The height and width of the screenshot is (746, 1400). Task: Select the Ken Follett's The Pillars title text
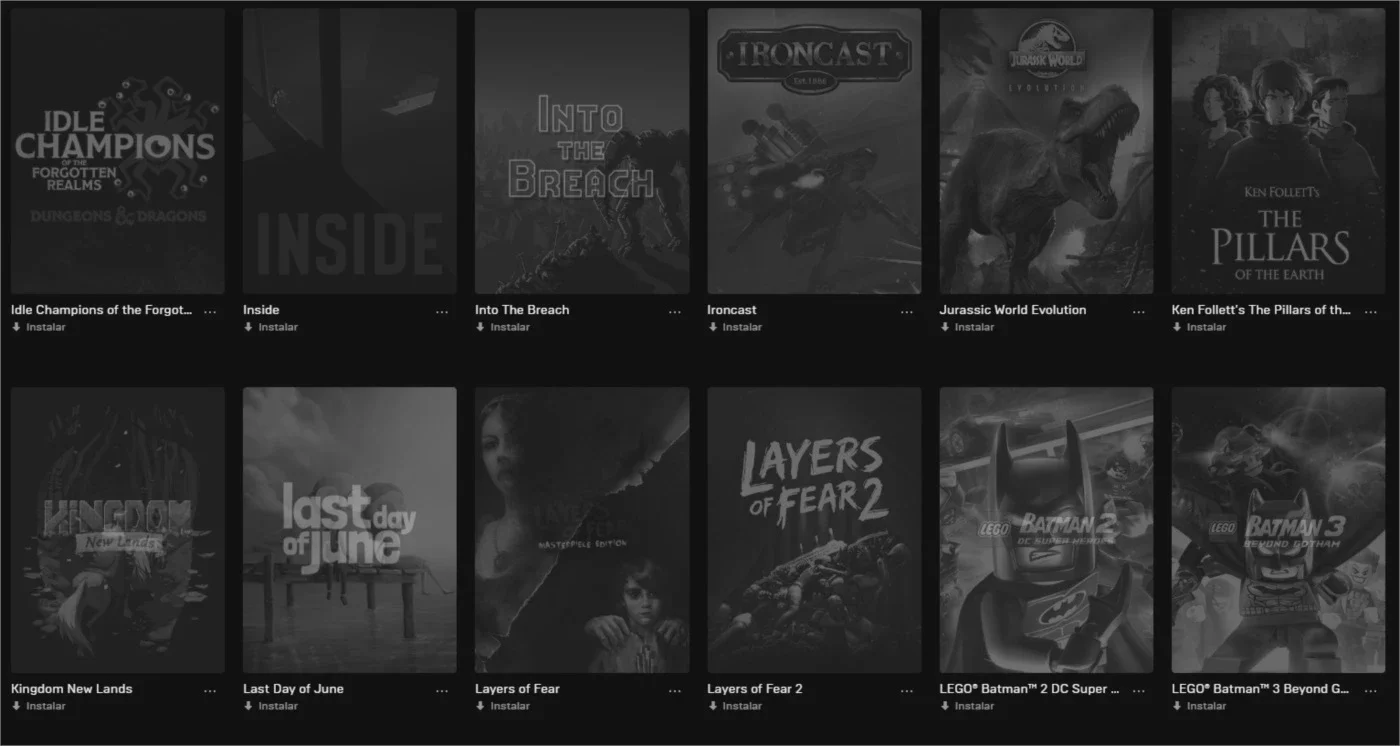pos(1261,310)
